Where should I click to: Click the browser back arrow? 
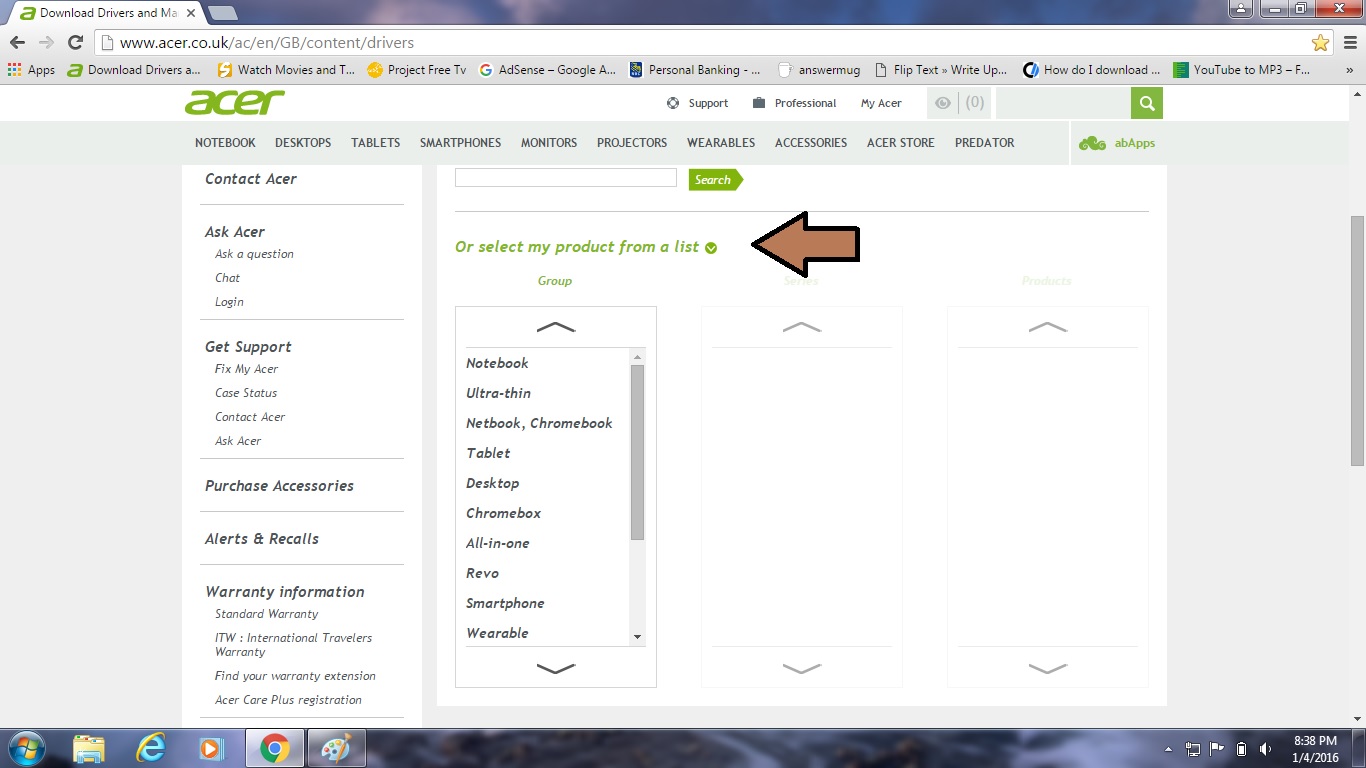(x=17, y=42)
